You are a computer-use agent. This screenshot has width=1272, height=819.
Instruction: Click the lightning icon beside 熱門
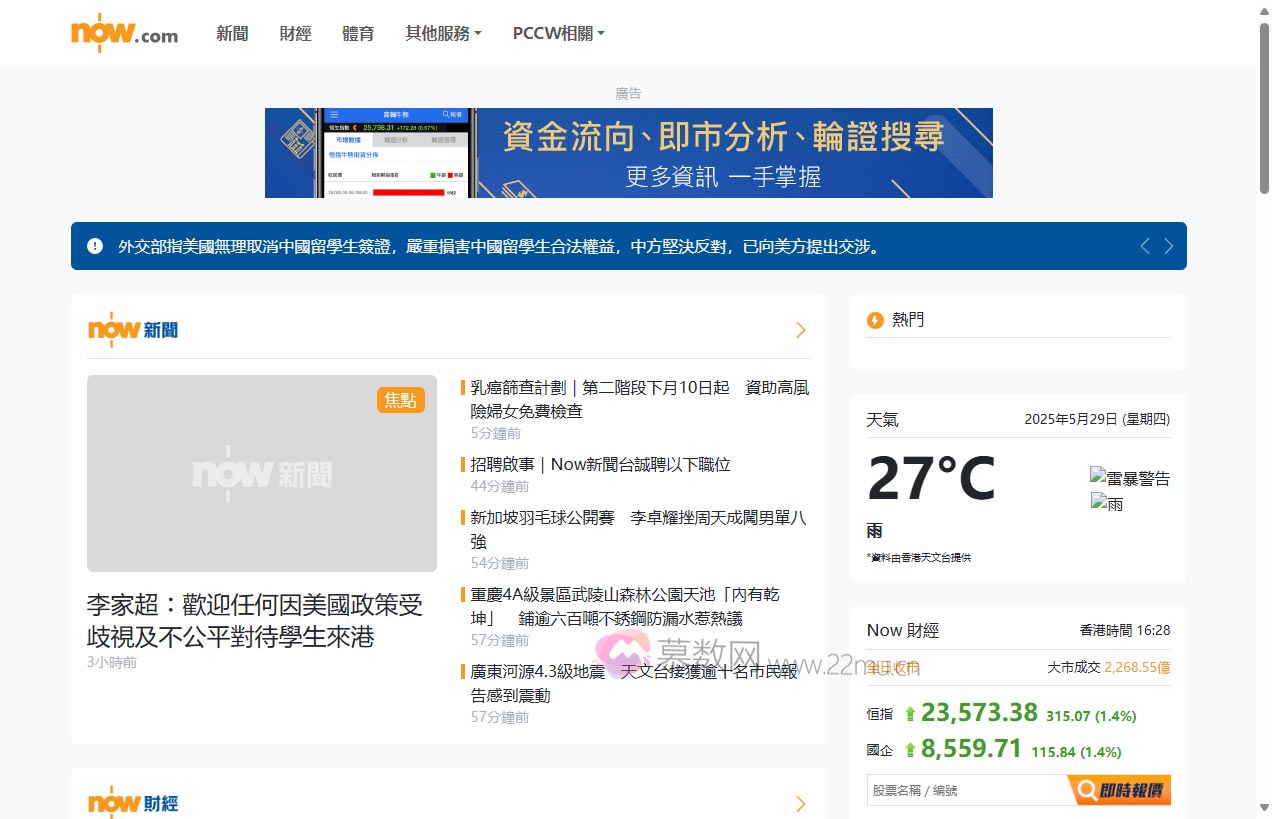pos(875,320)
